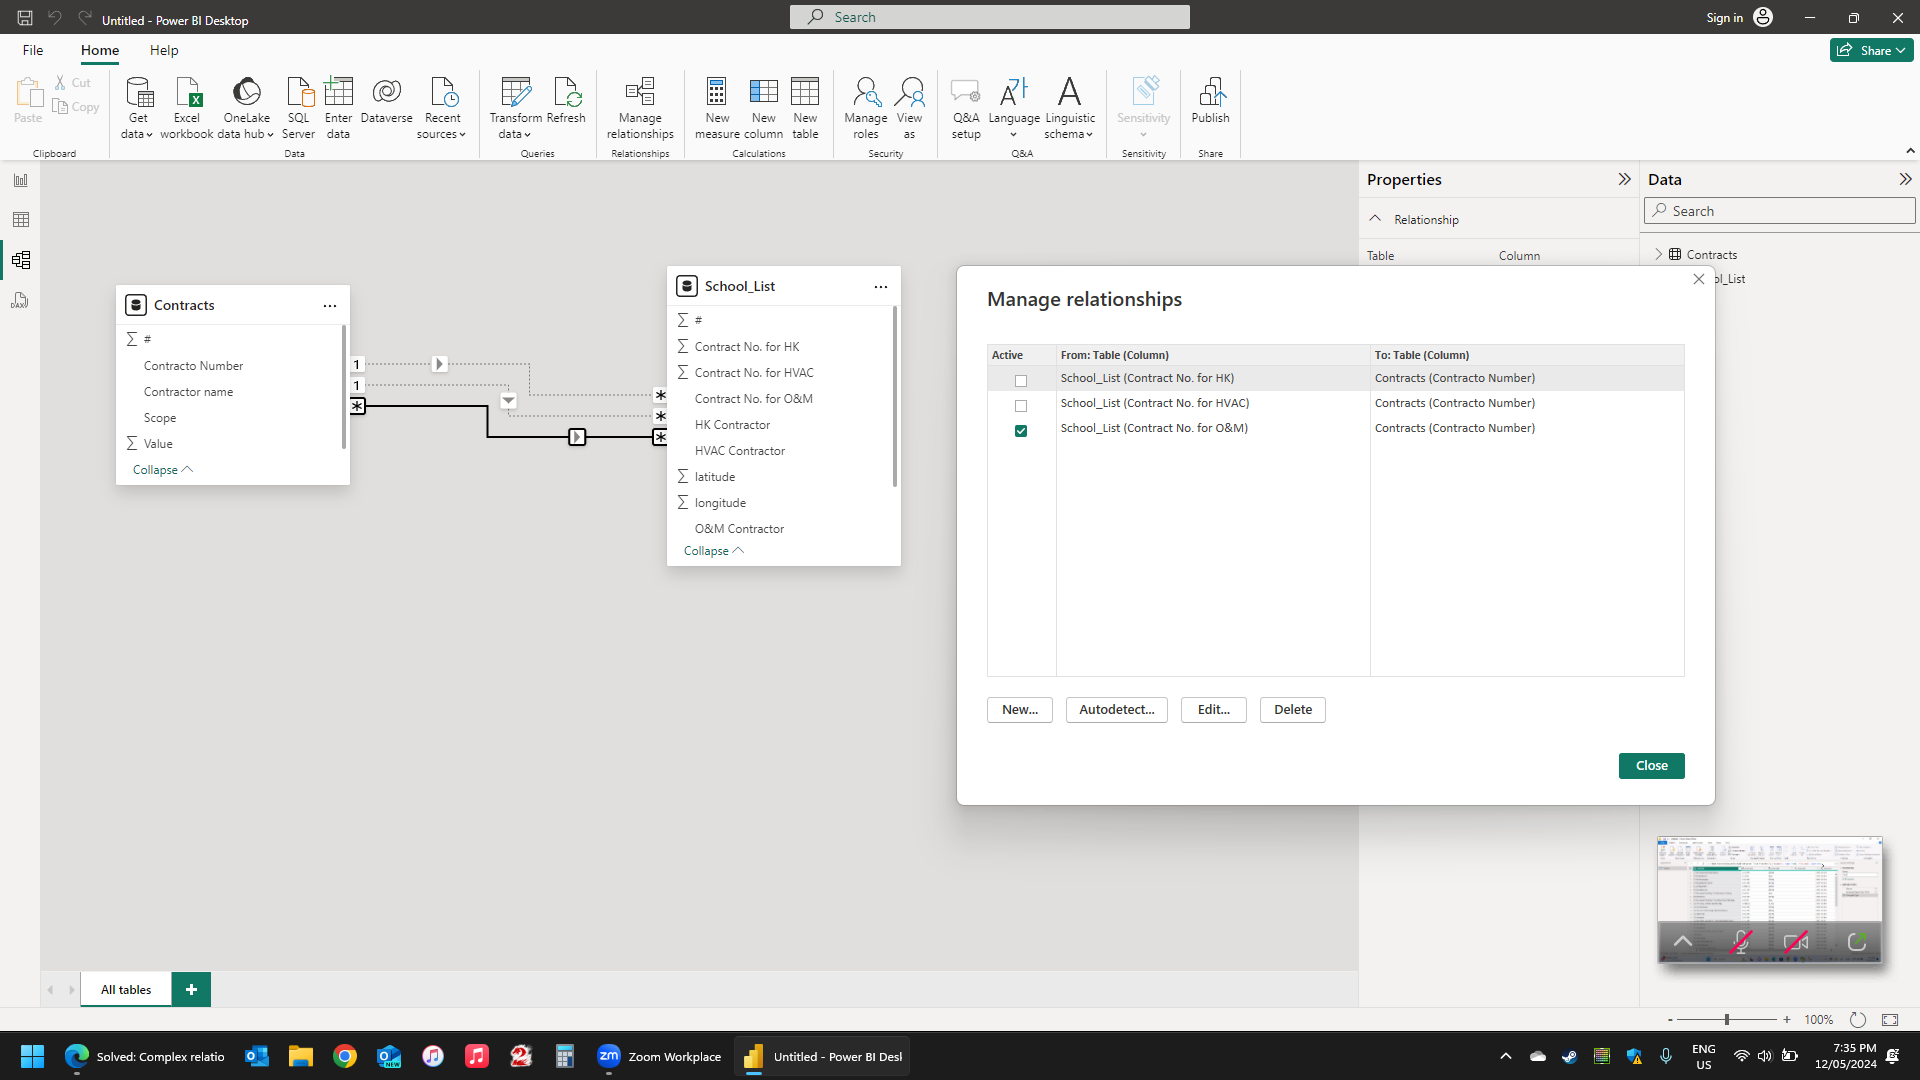This screenshot has width=1920, height=1080.
Task: Create a New table
Action: pyautogui.click(x=805, y=108)
